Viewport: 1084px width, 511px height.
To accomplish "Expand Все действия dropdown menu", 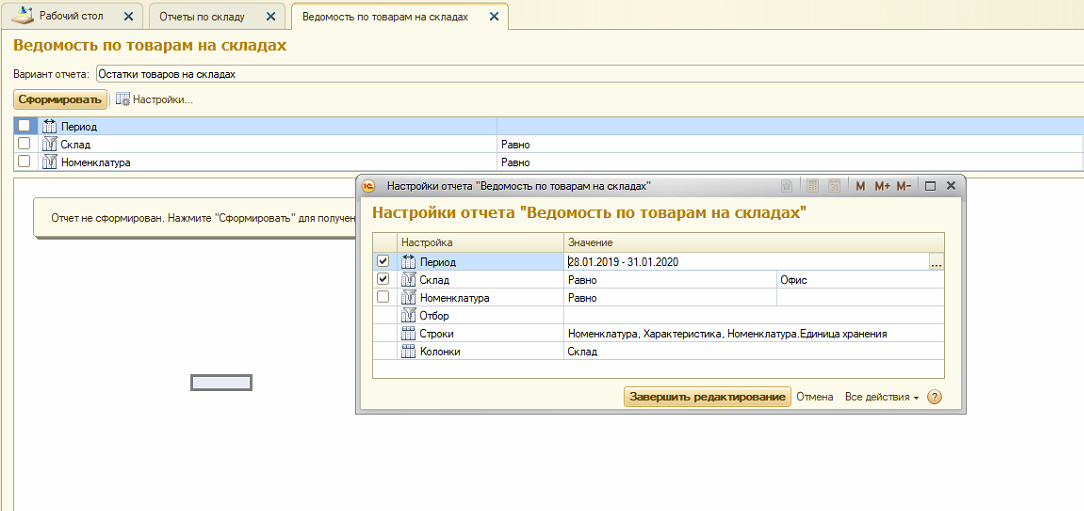I will [x=881, y=398].
